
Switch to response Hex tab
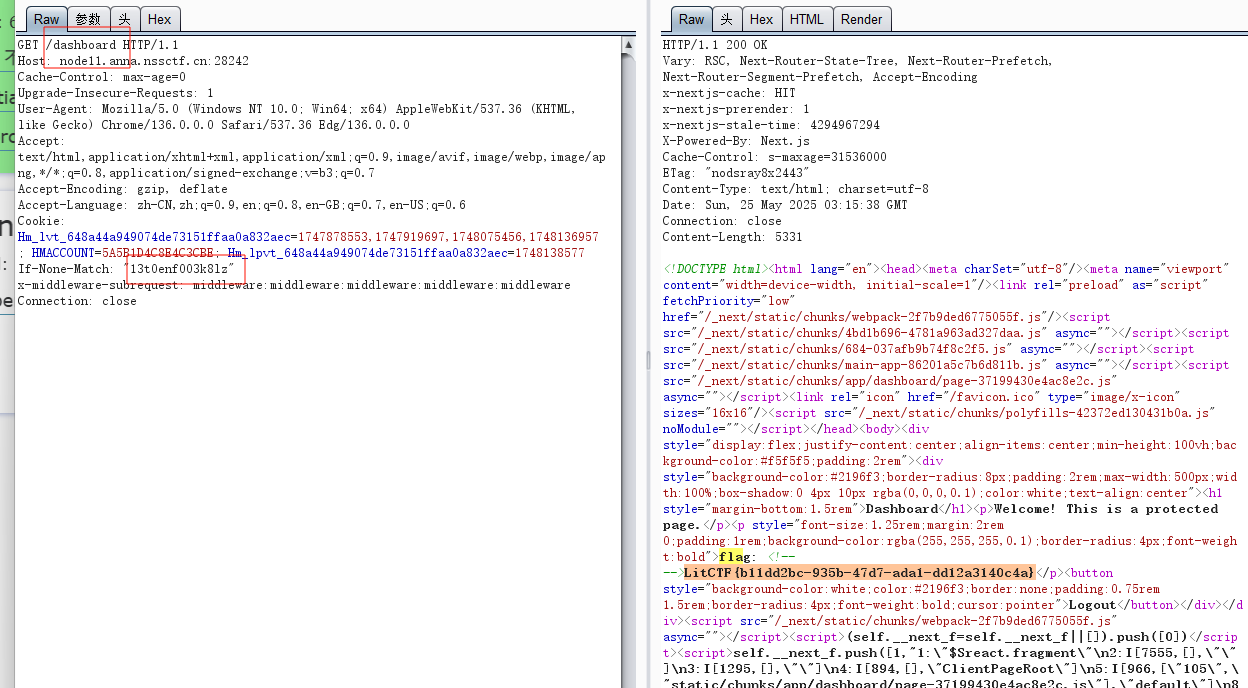762,19
